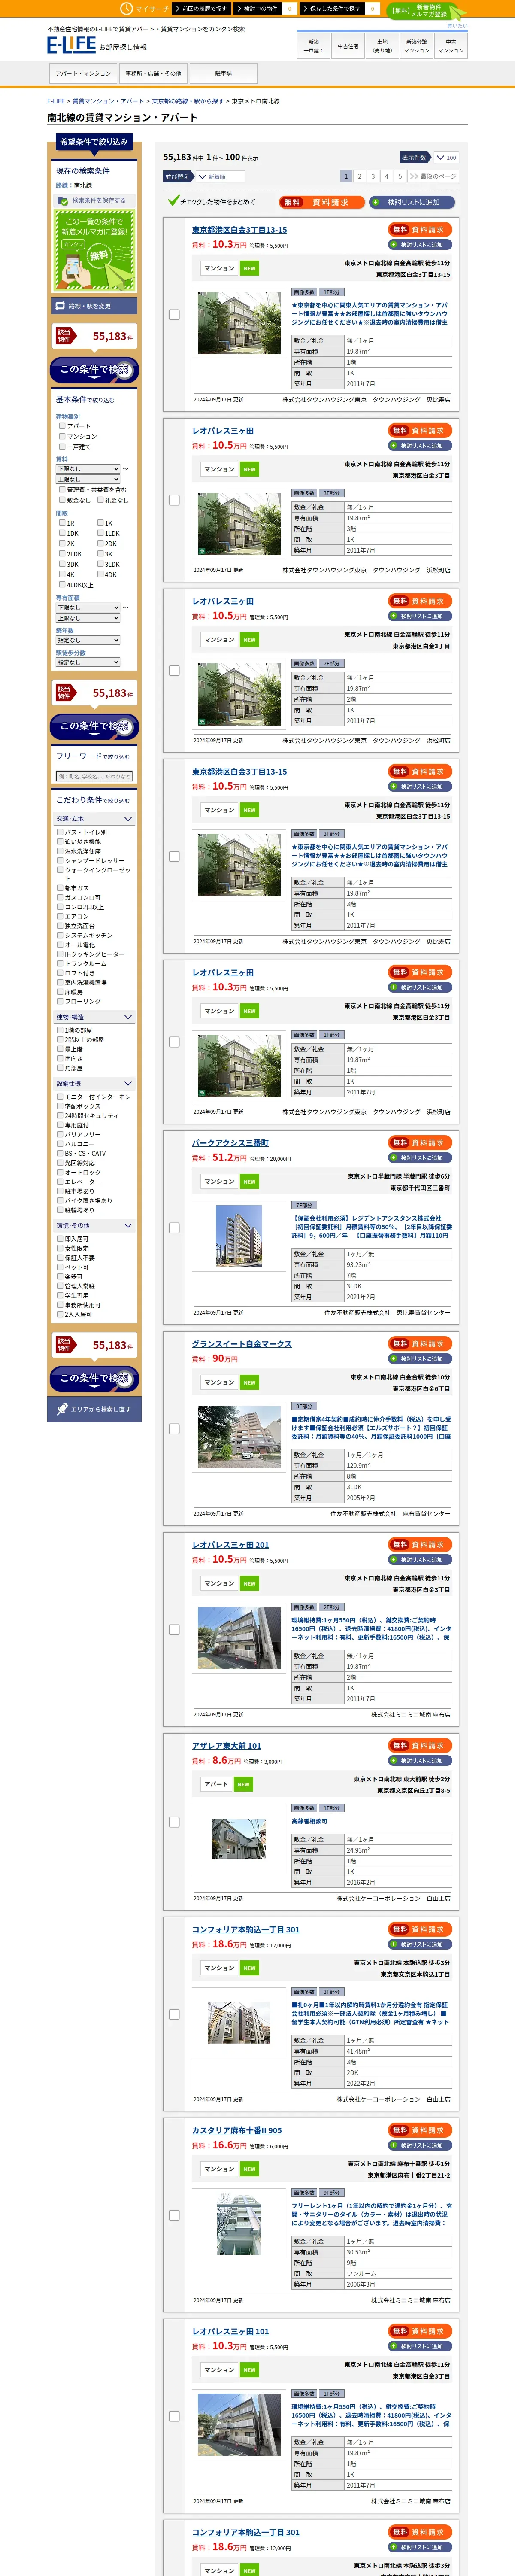This screenshot has width=515, height=2576.
Task: Open 事務所・店舗・その他 tab
Action: [x=153, y=73]
